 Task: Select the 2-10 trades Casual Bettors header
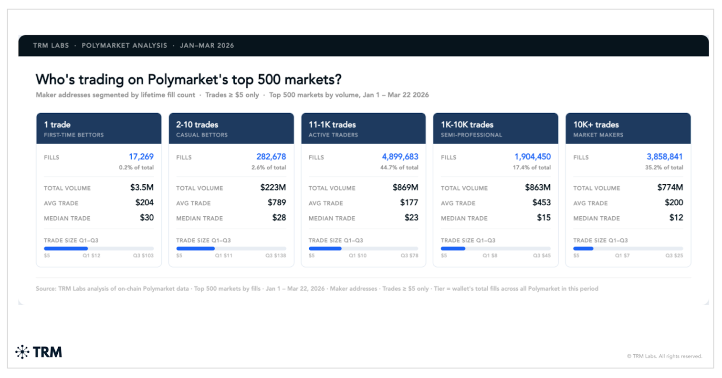231,128
